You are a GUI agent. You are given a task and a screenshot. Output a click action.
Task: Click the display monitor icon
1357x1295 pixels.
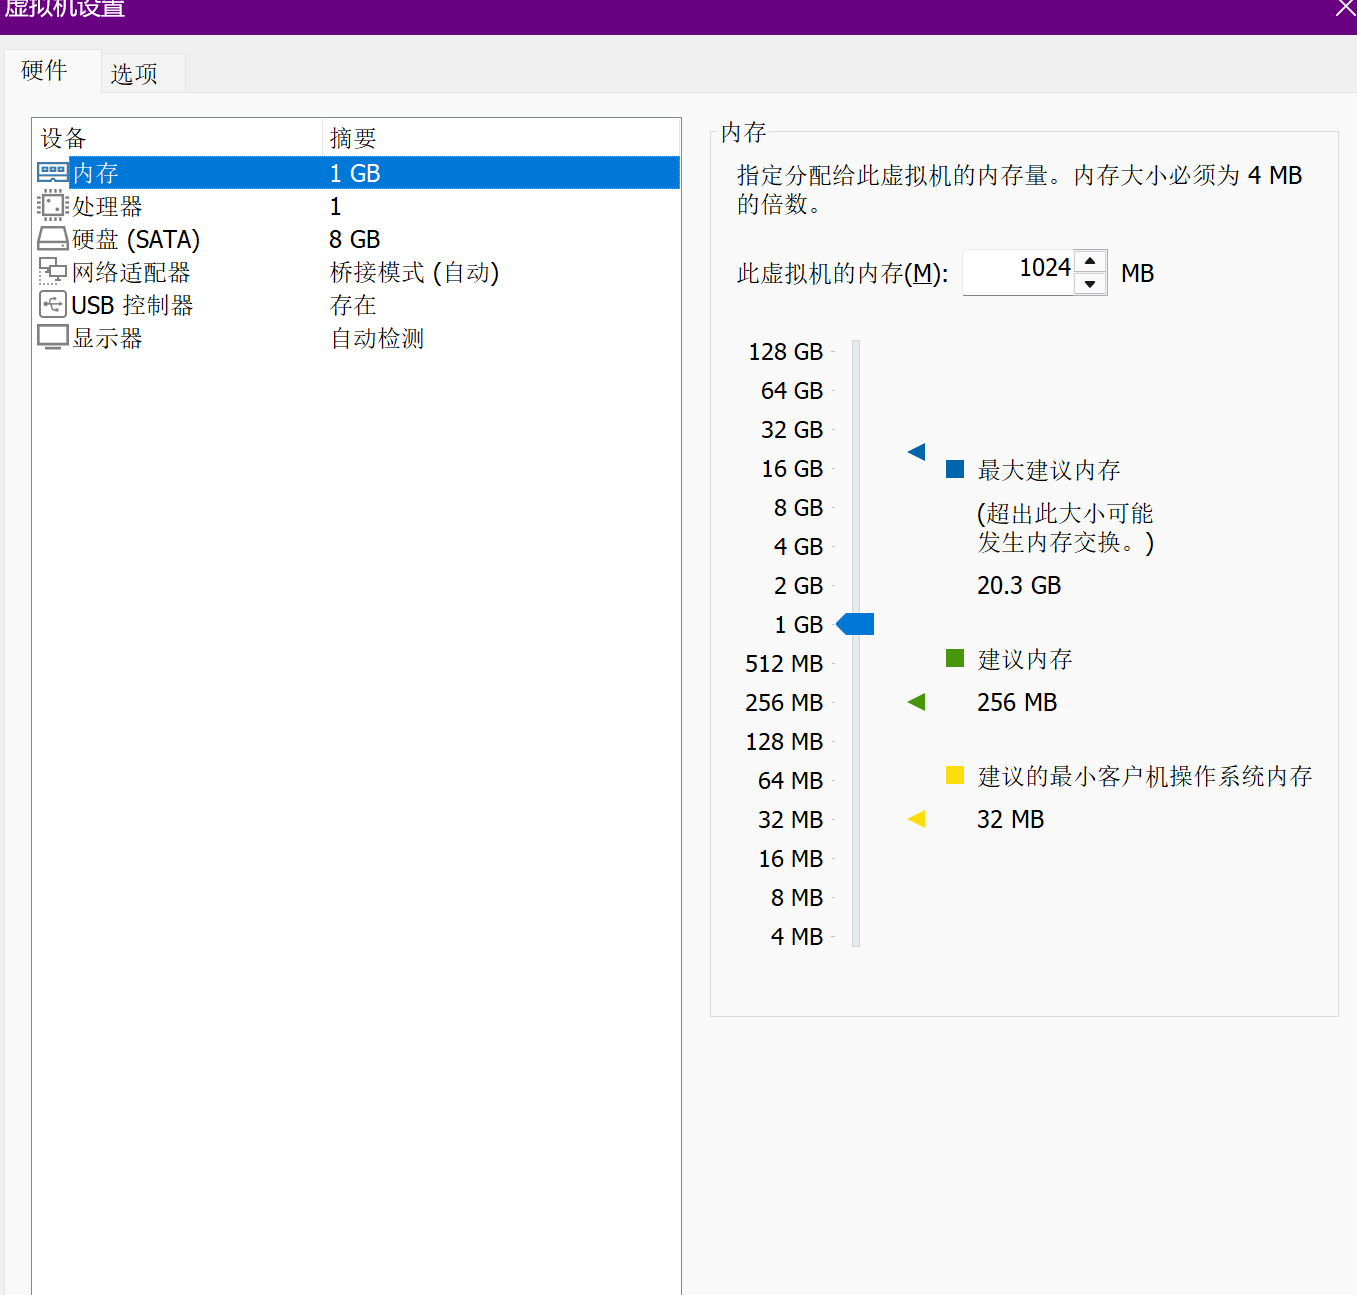(52, 338)
